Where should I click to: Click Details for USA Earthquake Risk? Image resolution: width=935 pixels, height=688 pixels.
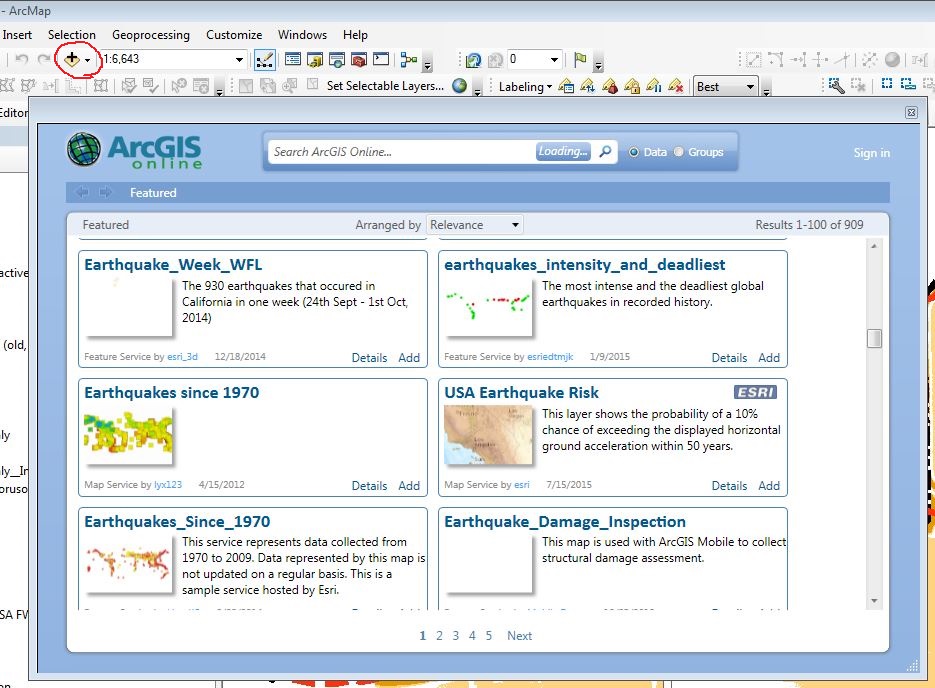(x=729, y=486)
